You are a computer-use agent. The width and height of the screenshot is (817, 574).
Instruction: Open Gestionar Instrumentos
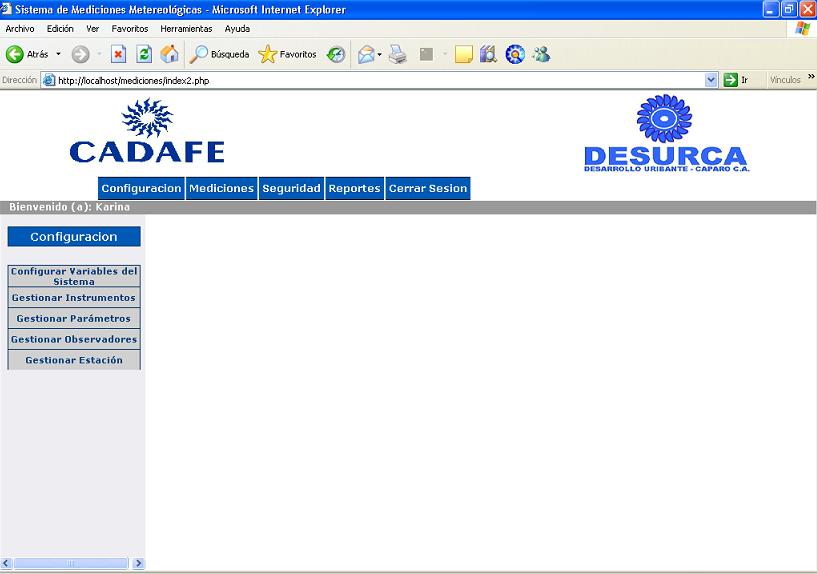click(74, 297)
